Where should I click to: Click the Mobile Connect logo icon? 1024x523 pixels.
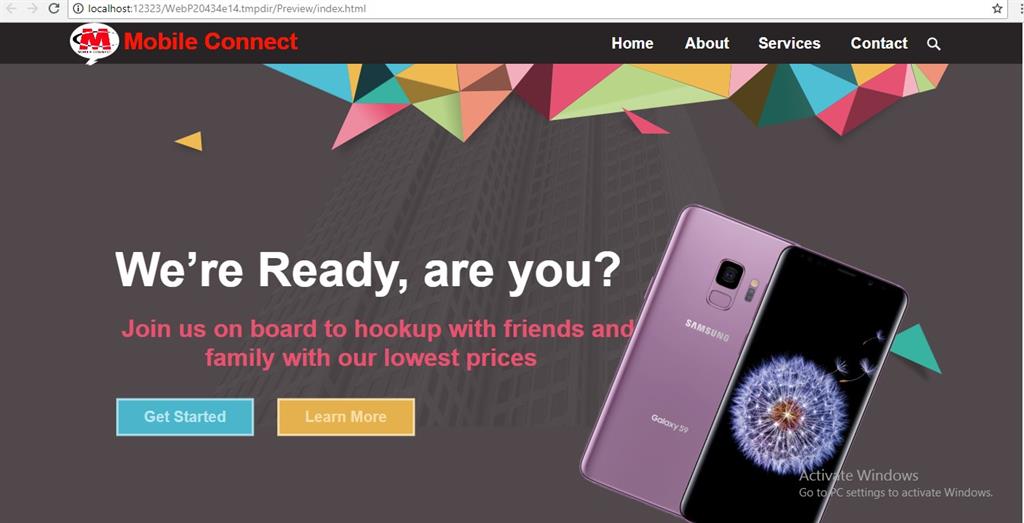[x=94, y=43]
